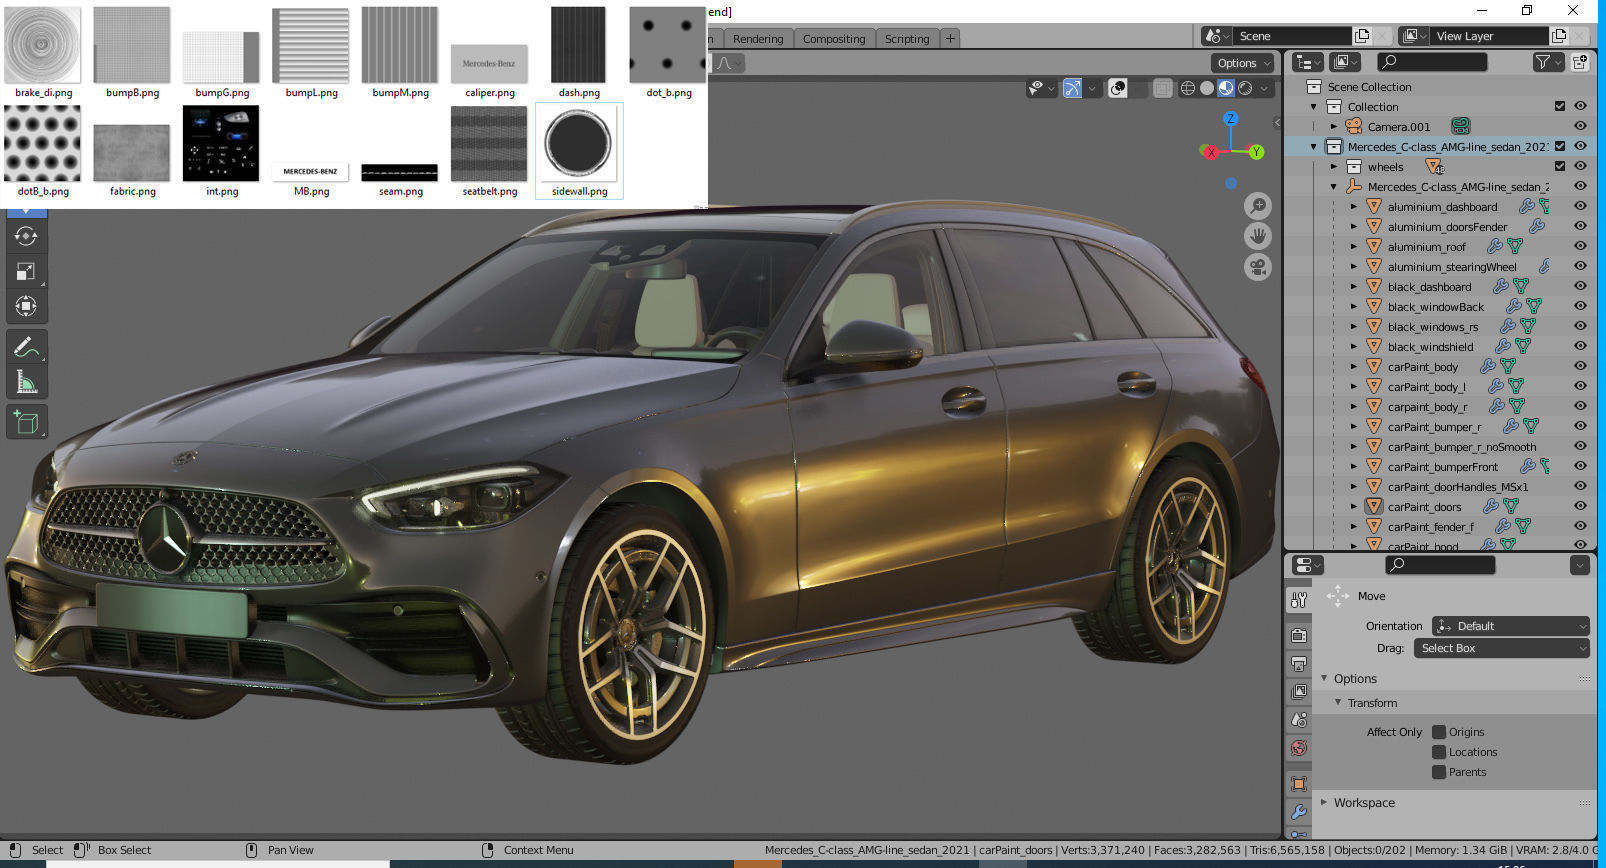Image resolution: width=1606 pixels, height=868 pixels.
Task: Uncheck the wheels collection checkbox
Action: click(x=1560, y=166)
